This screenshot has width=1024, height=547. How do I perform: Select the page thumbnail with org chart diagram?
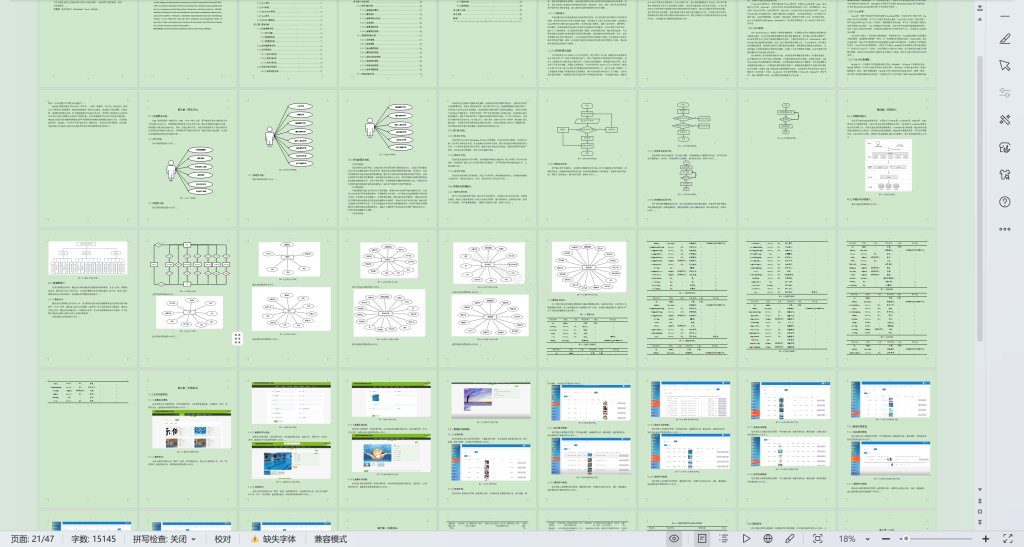coord(88,297)
